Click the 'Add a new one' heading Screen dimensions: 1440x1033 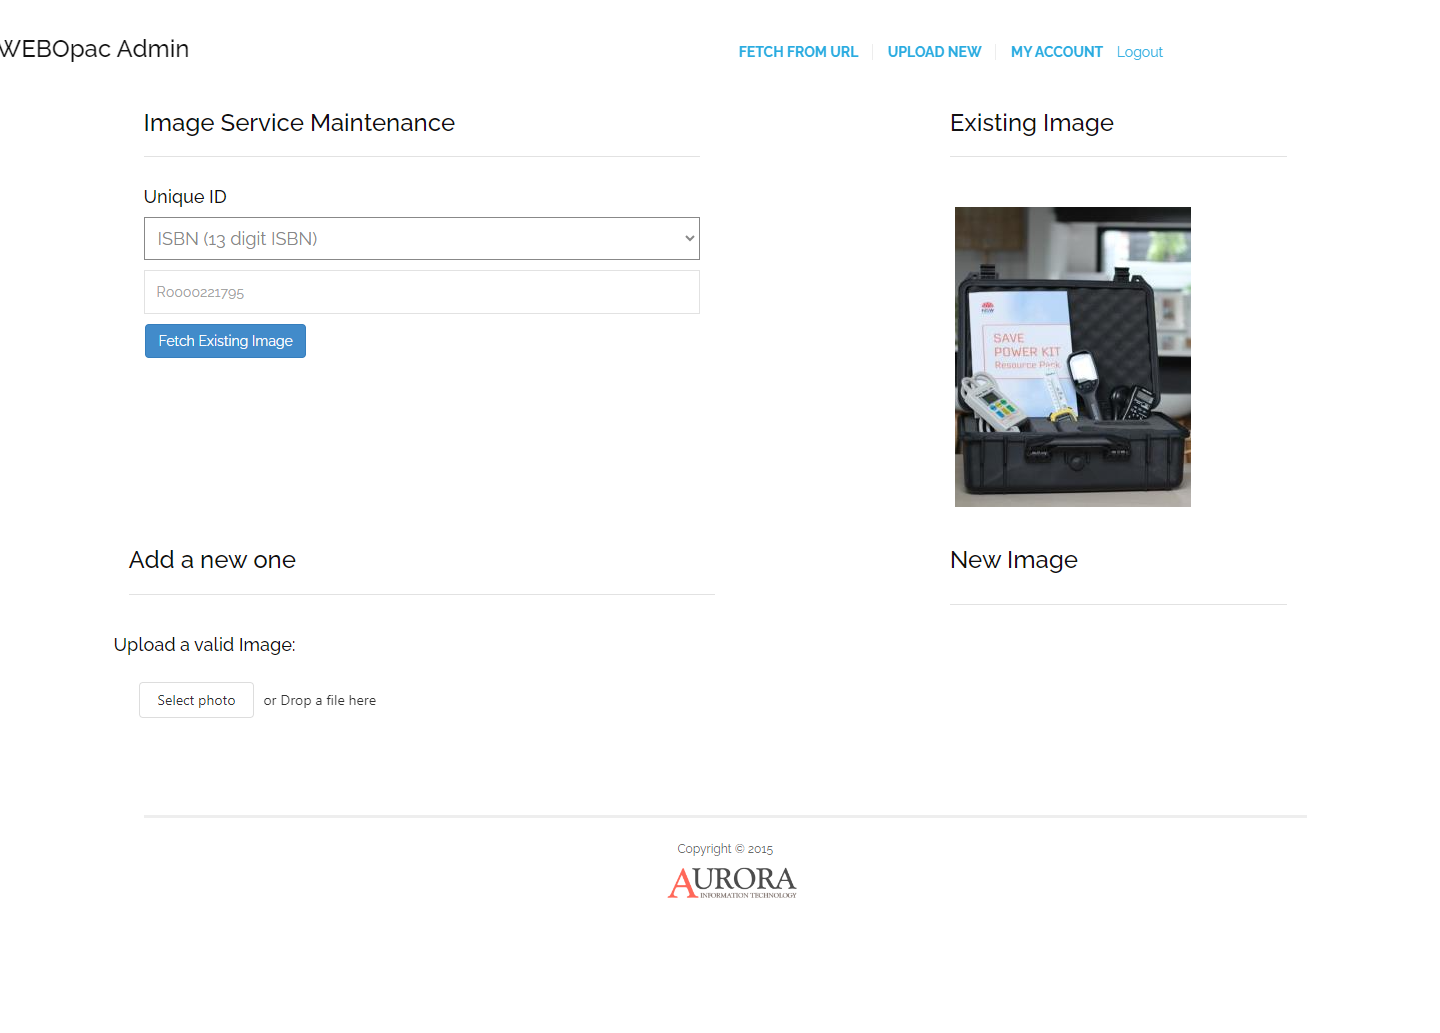212,560
